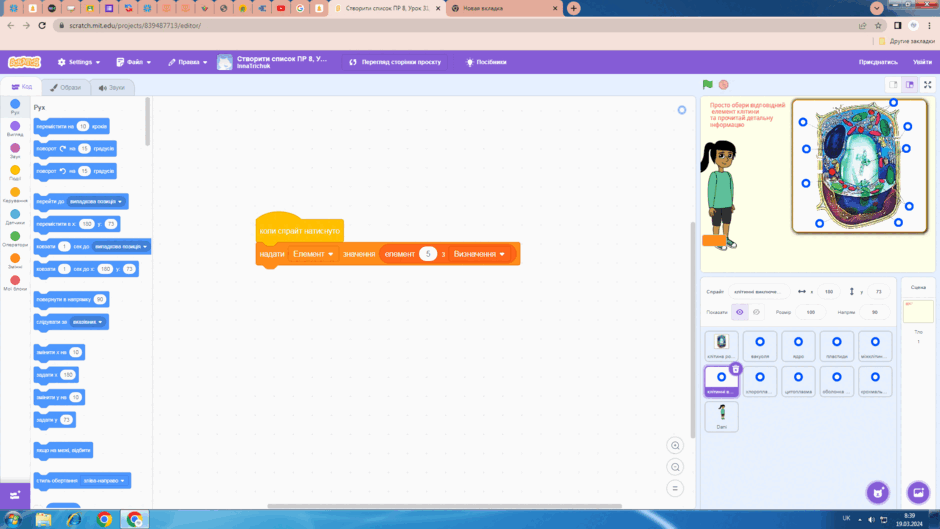Screen dimensions: 940x529
Task: Zoom in the code workspace
Action: [x=675, y=446]
